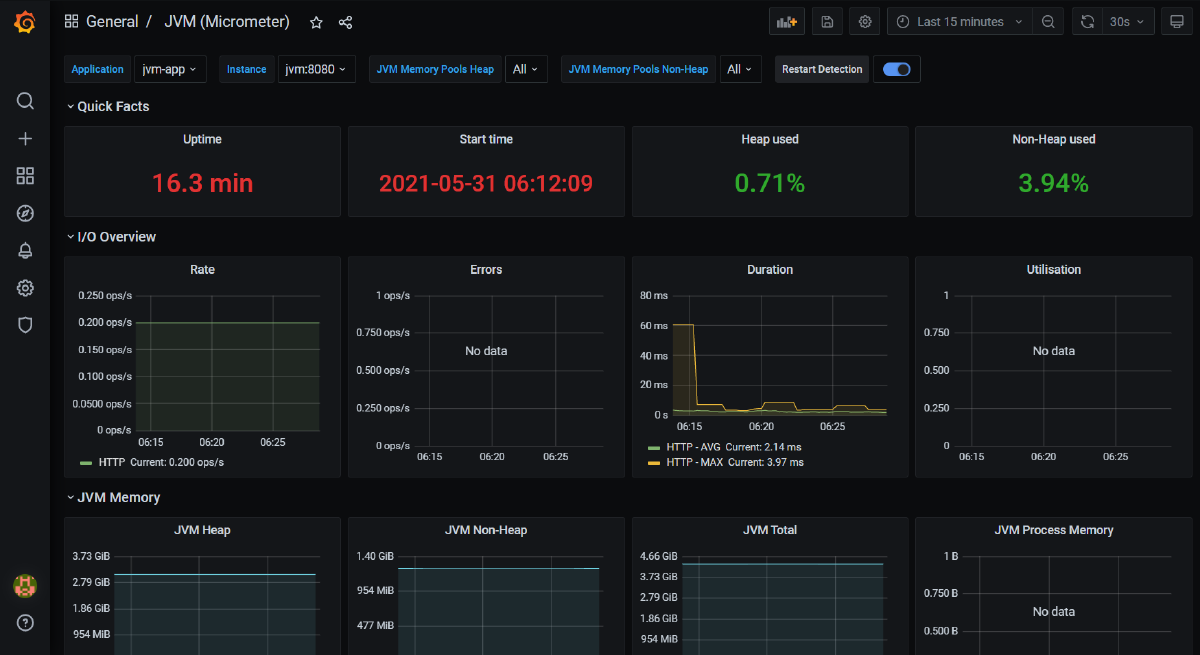
Task: Click the share dashboard icon
Action: 345,22
